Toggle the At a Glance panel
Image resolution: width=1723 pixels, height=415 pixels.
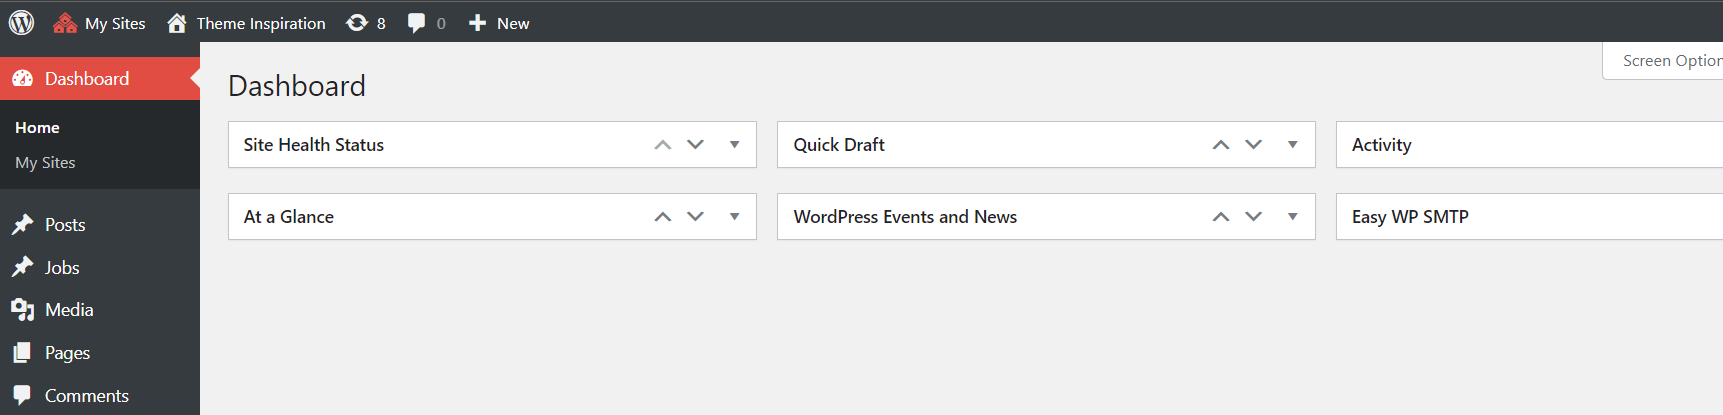[x=734, y=217]
